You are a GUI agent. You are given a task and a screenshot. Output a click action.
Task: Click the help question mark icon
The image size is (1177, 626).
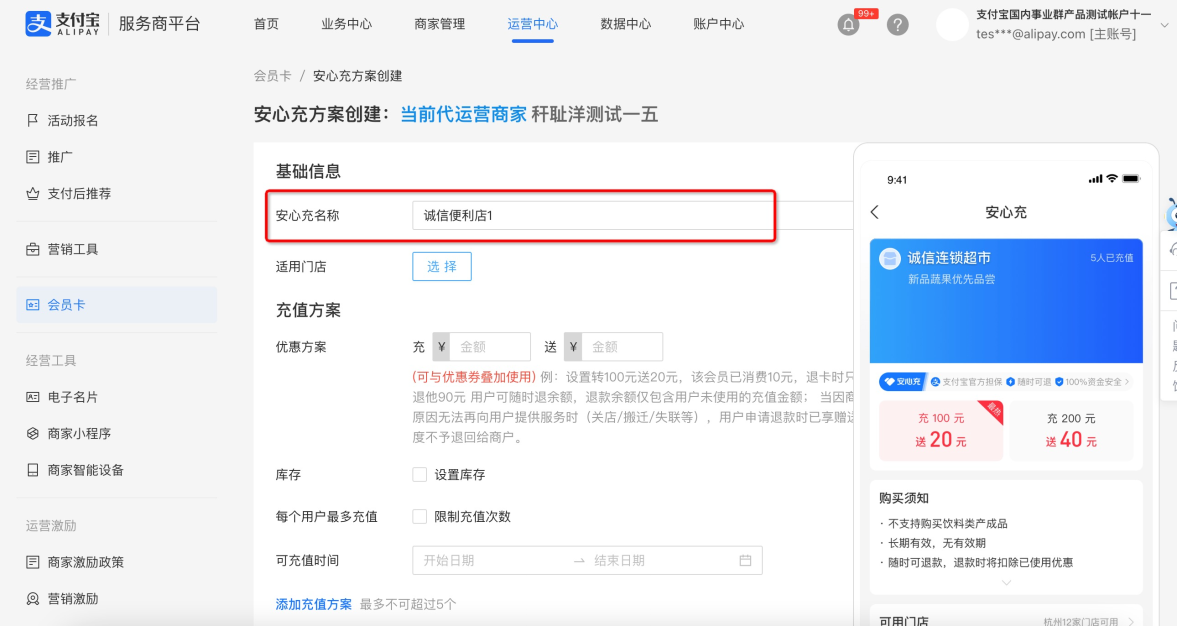tap(898, 25)
